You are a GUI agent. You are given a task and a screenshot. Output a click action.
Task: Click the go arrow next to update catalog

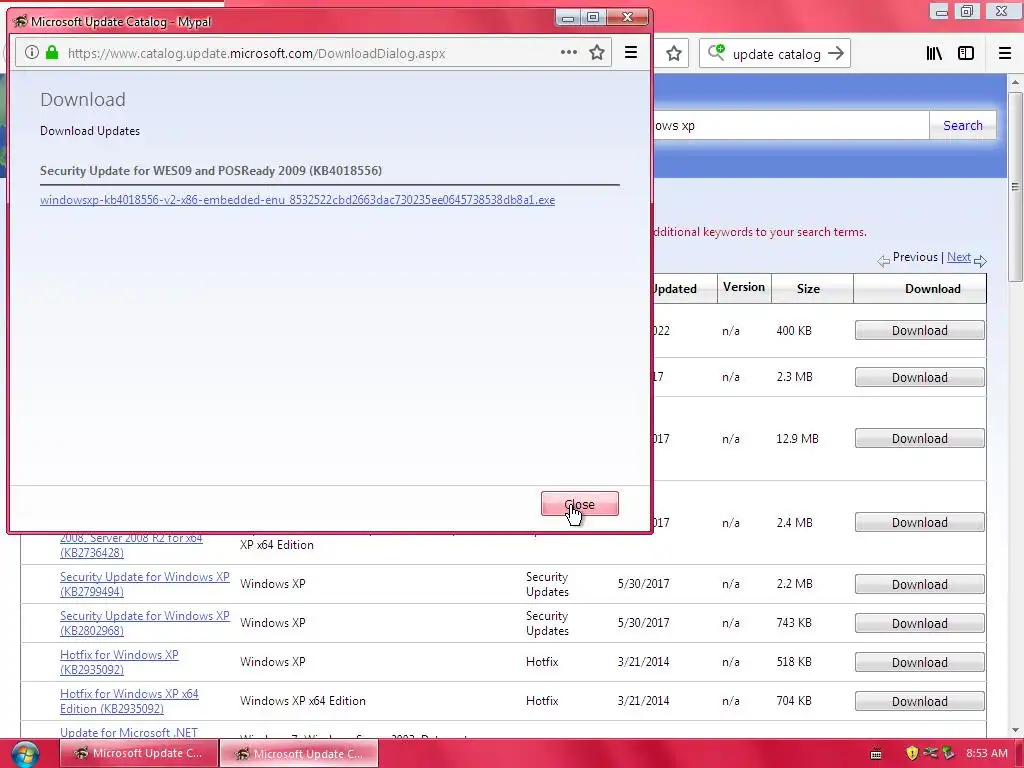tap(836, 54)
